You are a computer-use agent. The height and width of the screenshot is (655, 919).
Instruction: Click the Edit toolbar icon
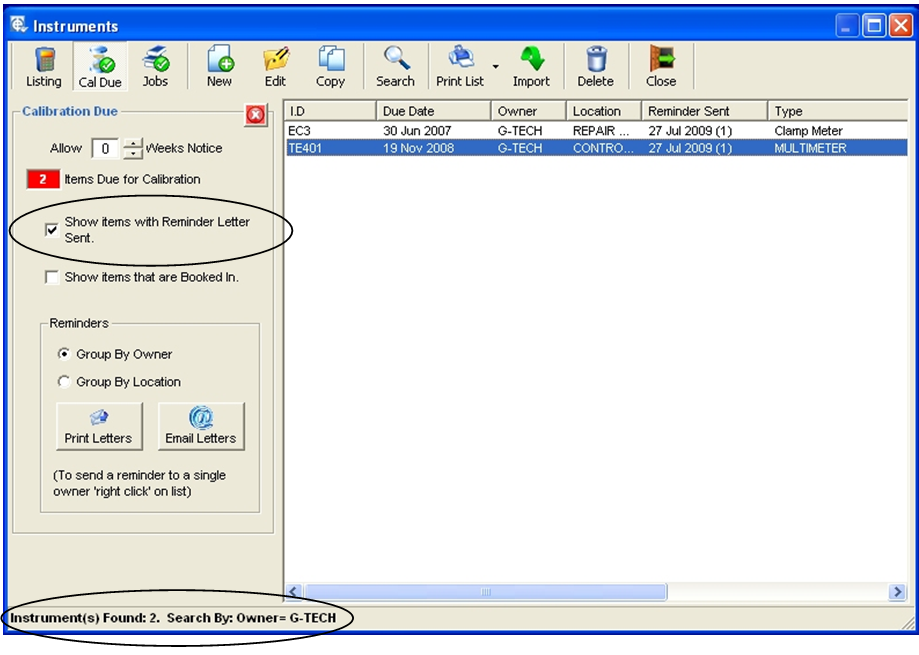275,67
